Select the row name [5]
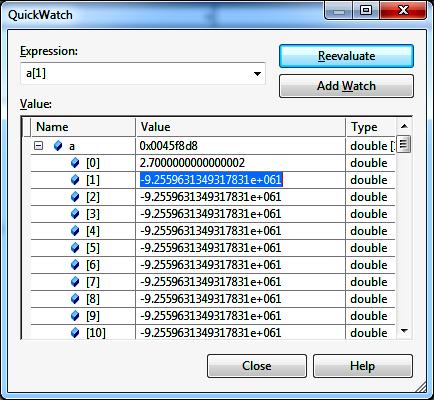 click(x=93, y=248)
